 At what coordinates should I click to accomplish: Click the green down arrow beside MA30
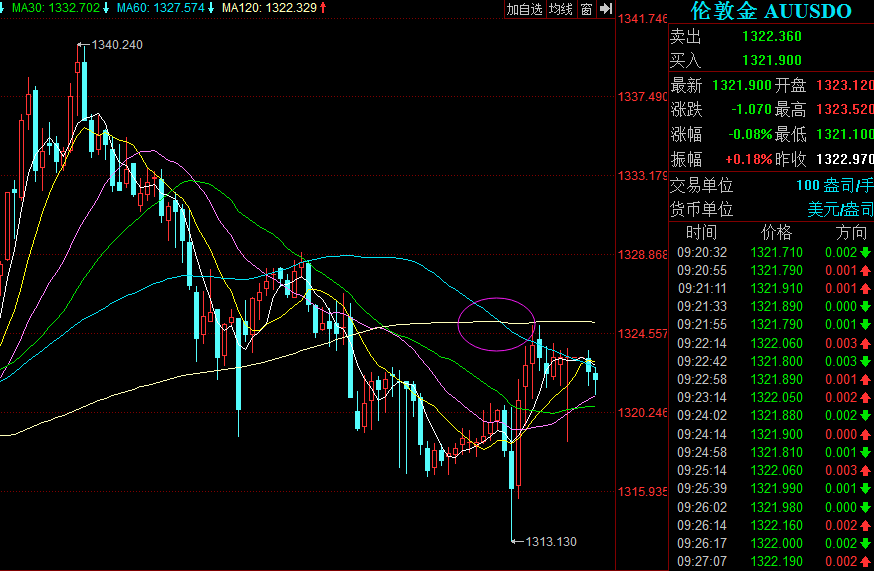106,8
